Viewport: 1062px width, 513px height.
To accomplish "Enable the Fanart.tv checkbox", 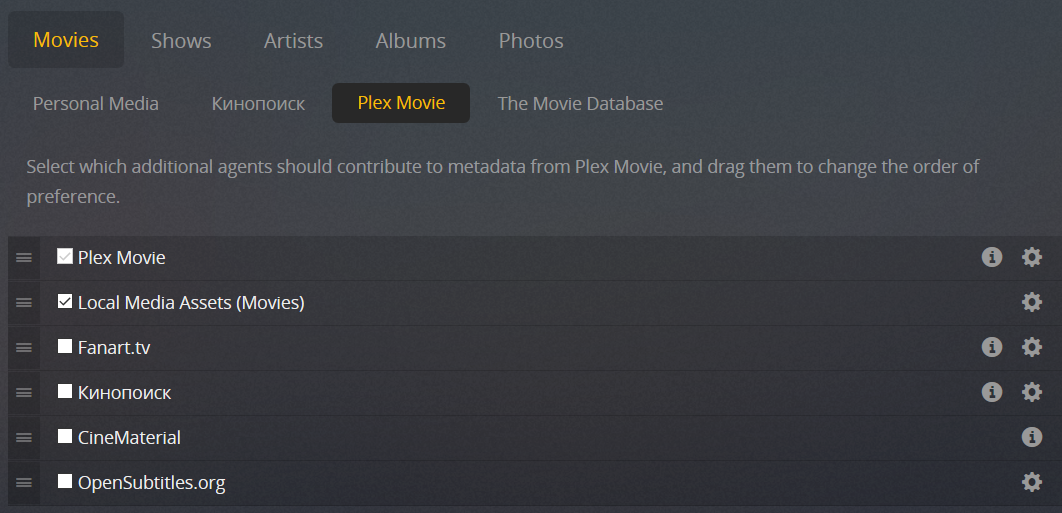I will 65,347.
